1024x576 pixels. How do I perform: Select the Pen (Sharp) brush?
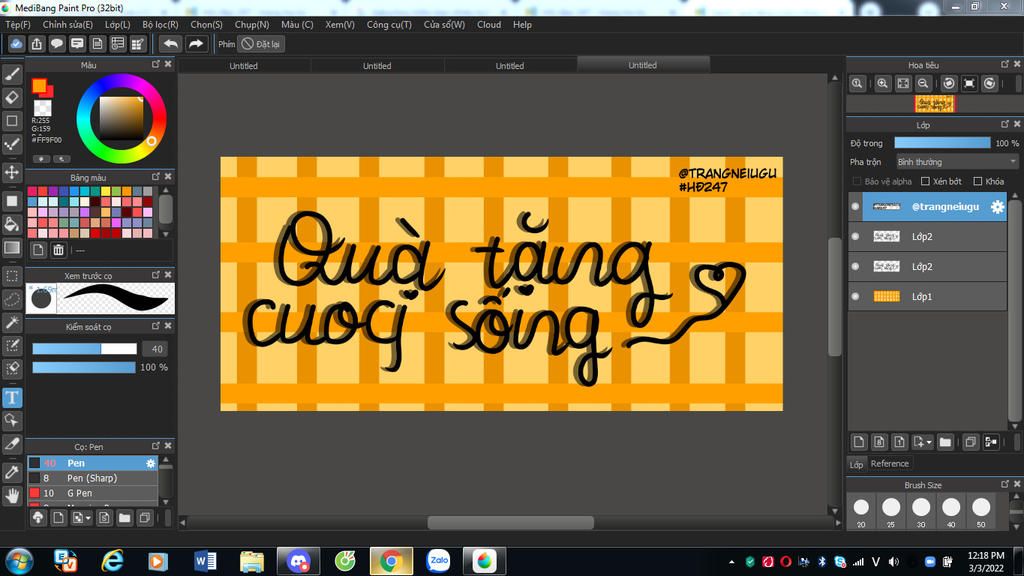pos(92,478)
